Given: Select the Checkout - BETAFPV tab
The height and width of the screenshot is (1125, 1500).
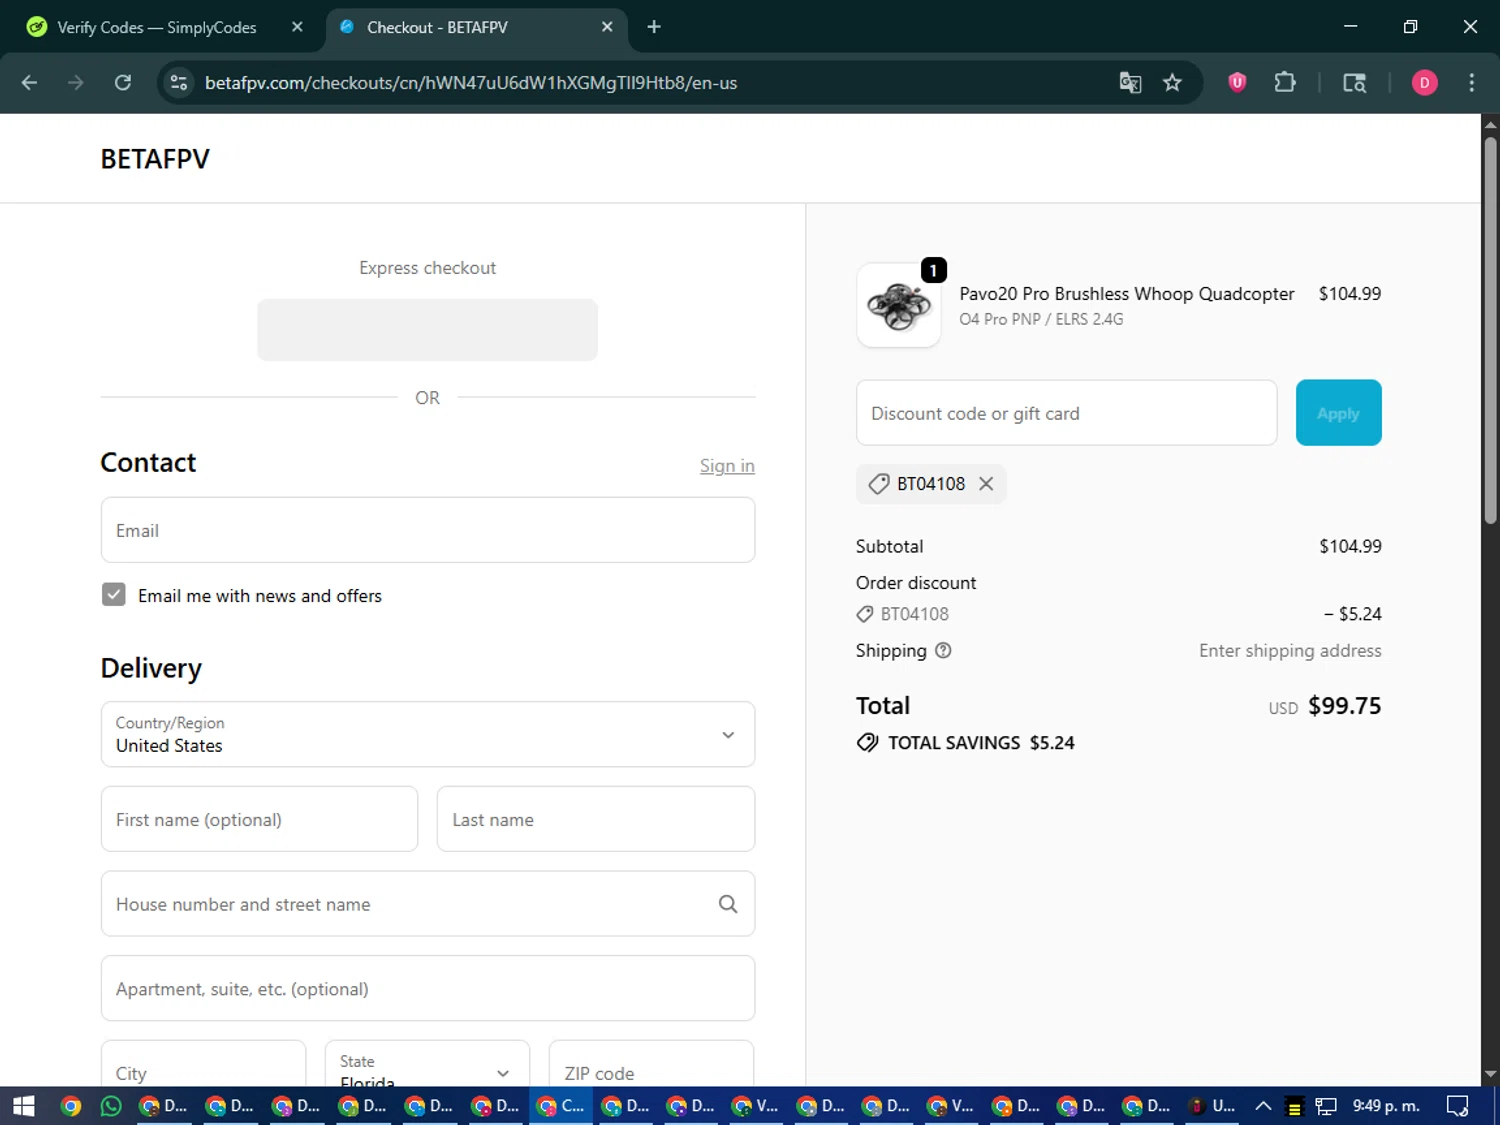Looking at the screenshot, I should click(437, 27).
